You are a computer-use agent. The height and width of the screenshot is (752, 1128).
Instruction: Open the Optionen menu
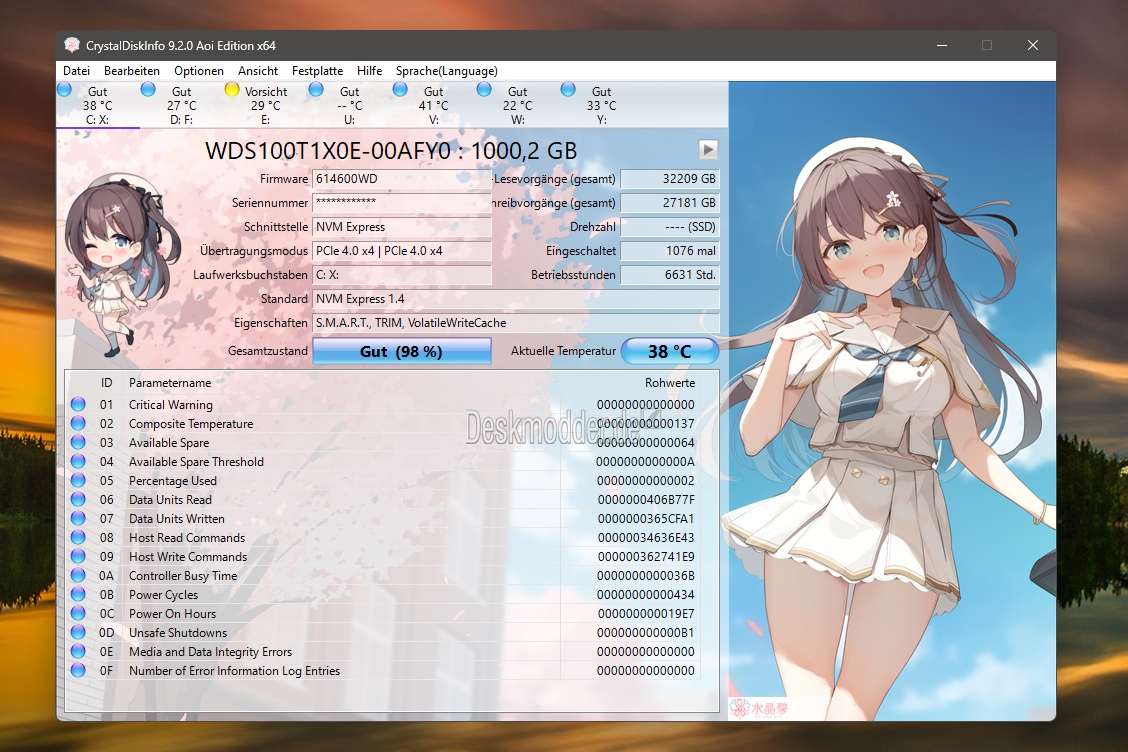199,71
